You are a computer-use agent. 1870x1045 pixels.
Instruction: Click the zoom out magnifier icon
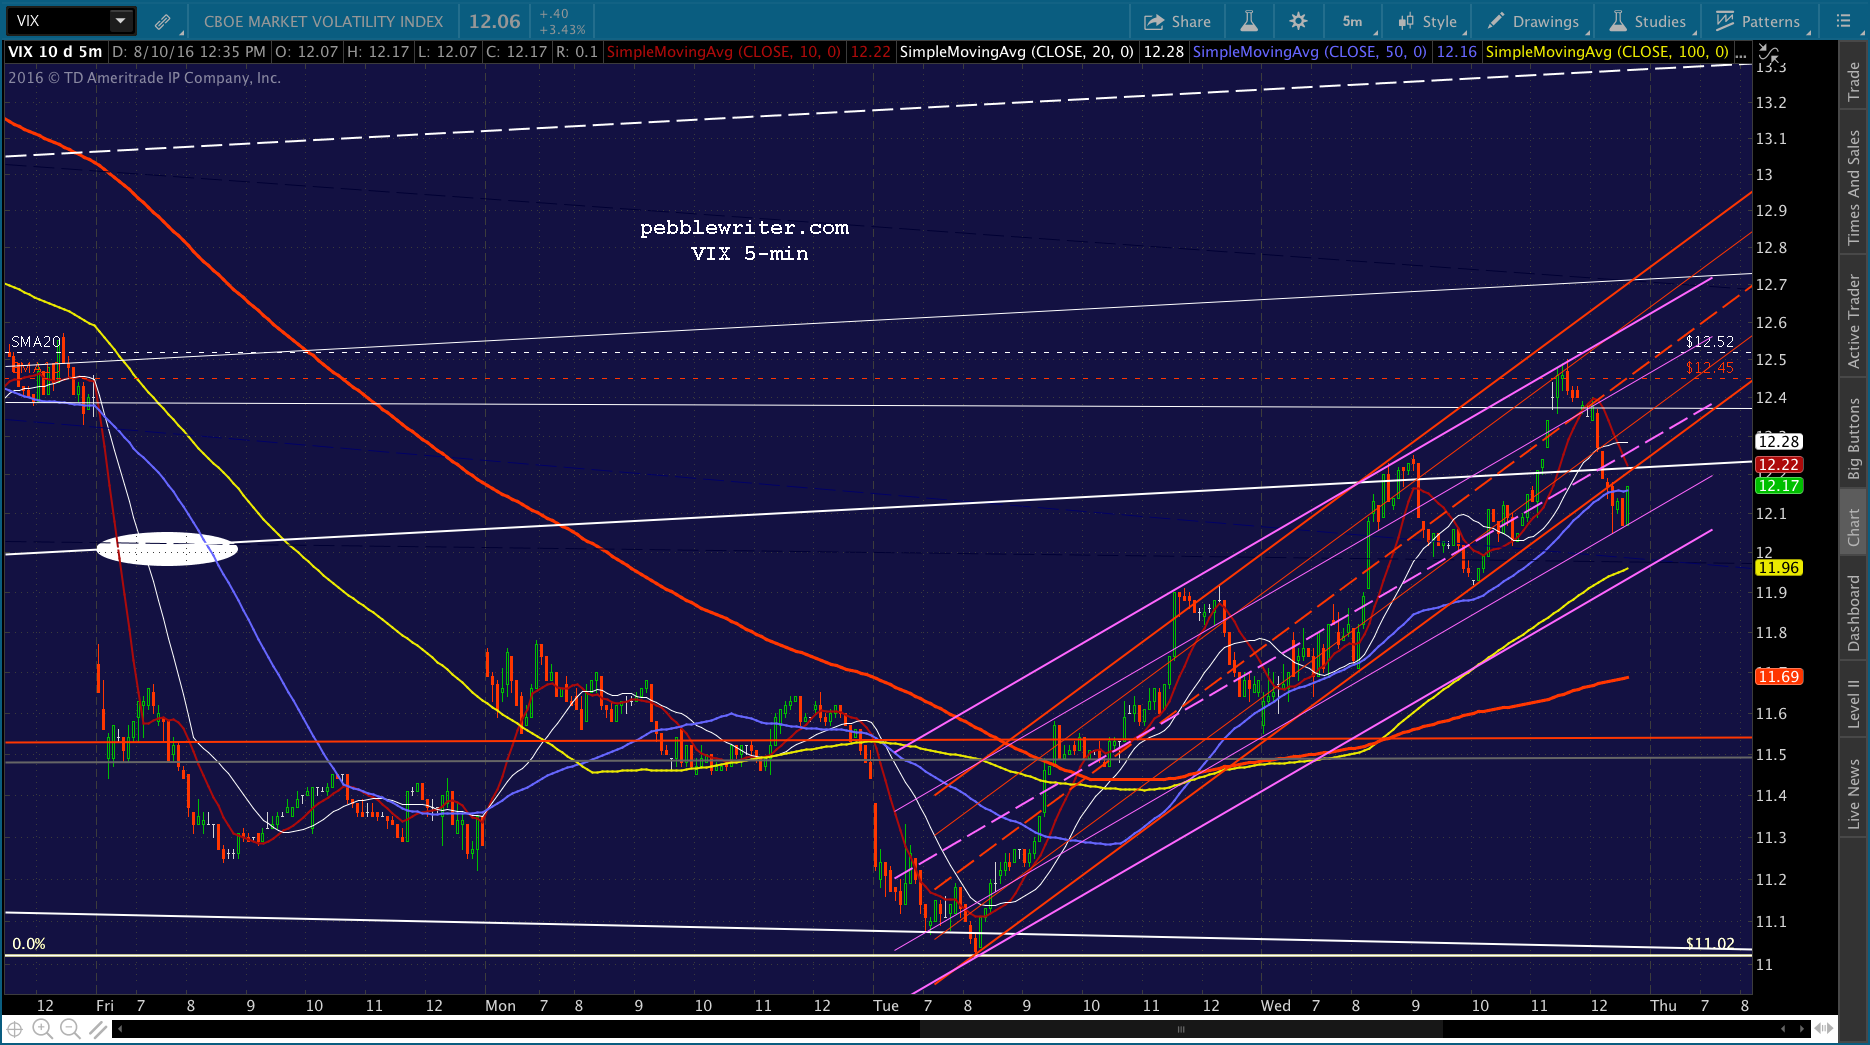pyautogui.click(x=70, y=1029)
